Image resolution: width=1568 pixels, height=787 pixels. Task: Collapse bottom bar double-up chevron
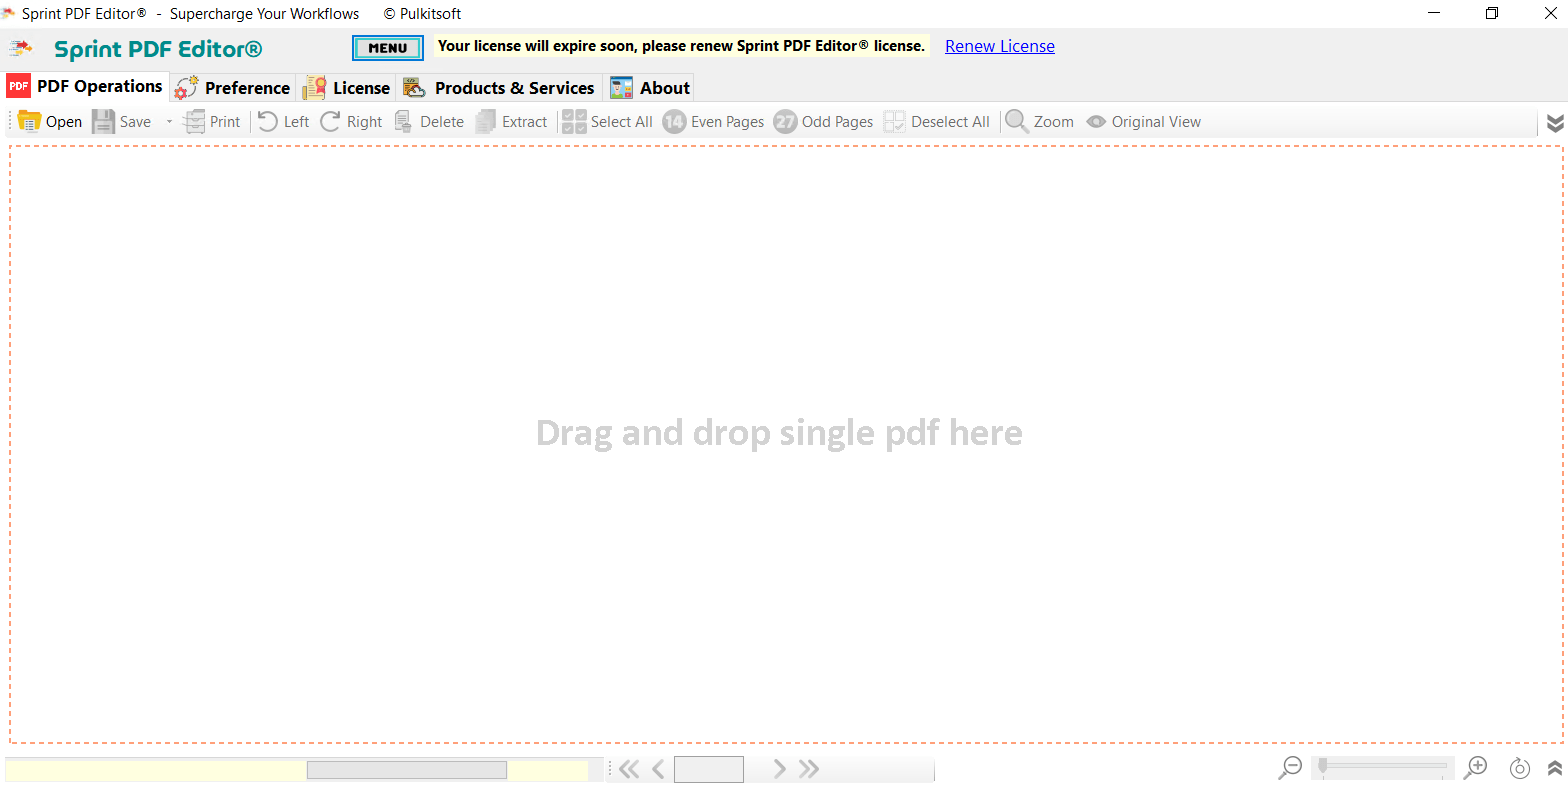(x=1555, y=768)
